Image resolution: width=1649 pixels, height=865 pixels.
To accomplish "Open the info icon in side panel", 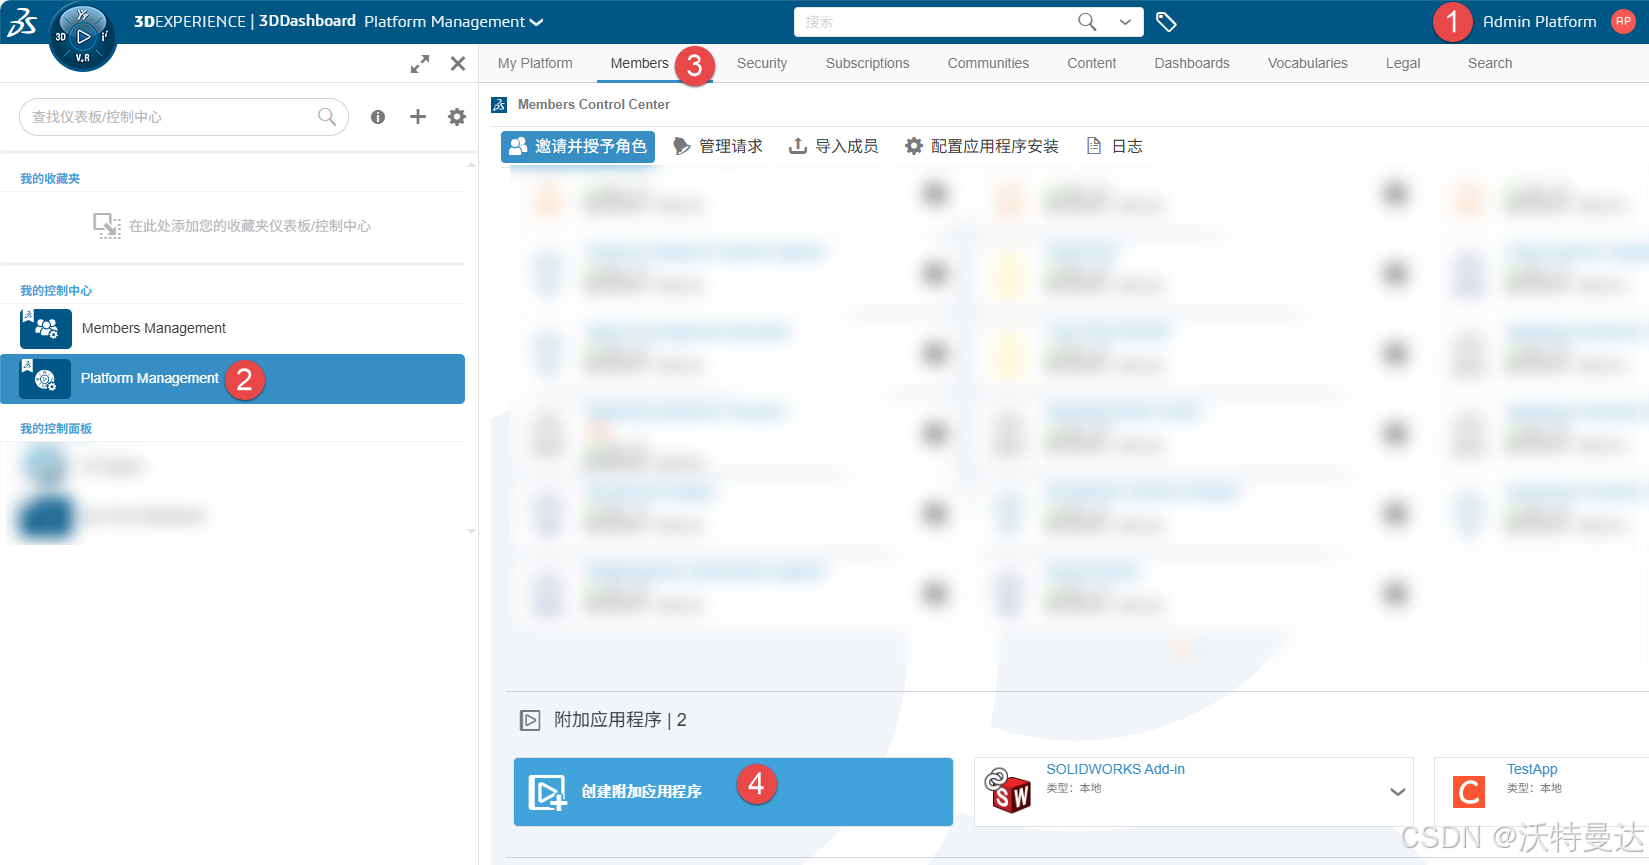I will (378, 117).
